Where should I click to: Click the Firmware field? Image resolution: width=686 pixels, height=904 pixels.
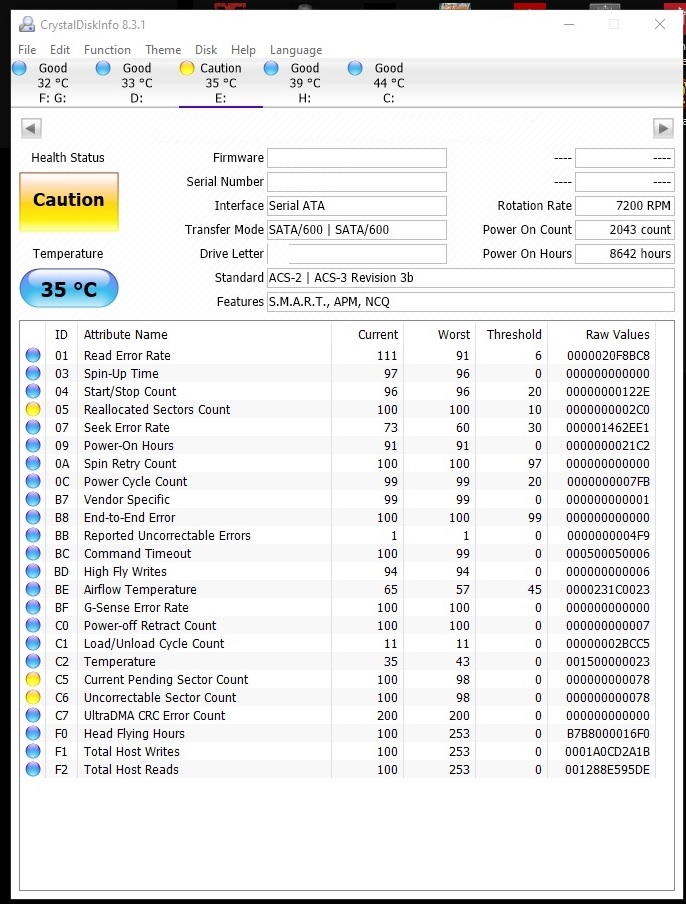[357, 158]
